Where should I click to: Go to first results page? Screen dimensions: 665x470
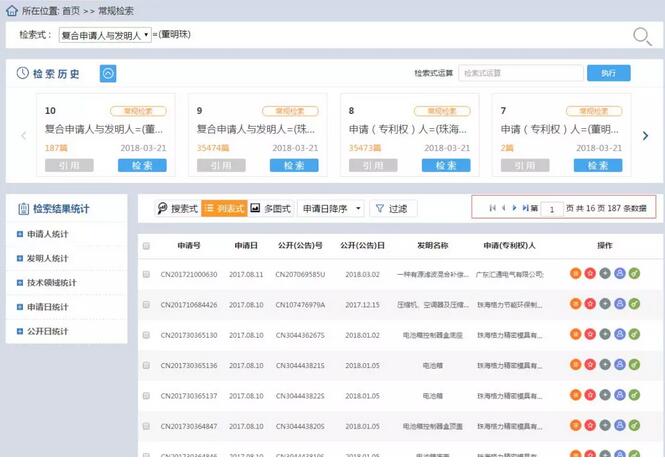click(x=492, y=208)
